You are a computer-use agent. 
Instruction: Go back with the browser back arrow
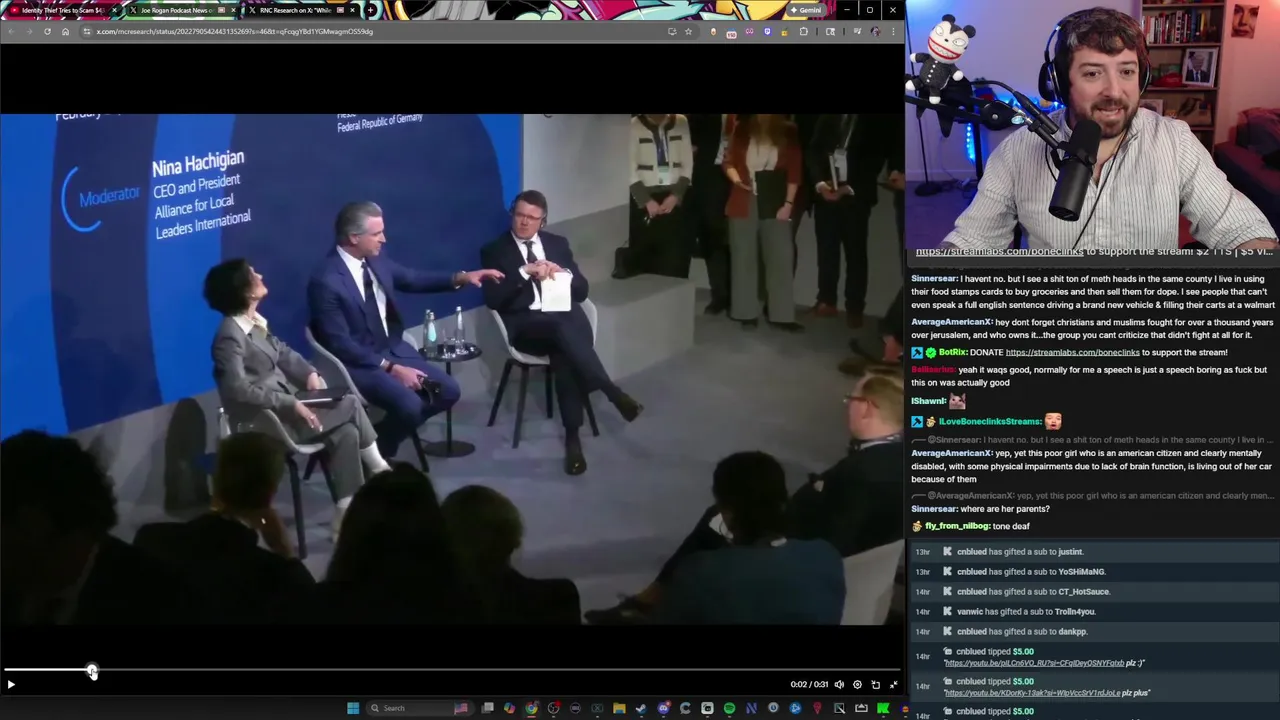(x=11, y=31)
